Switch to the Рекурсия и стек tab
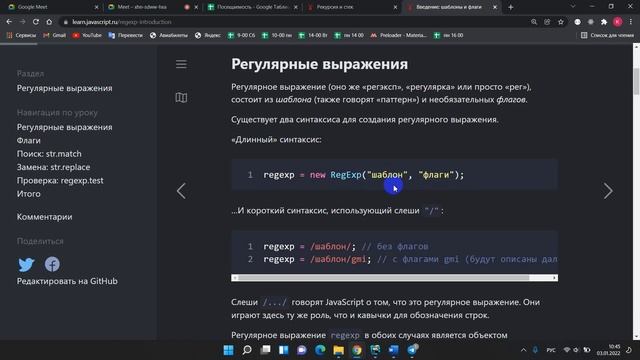The image size is (640, 360). click(x=351, y=7)
